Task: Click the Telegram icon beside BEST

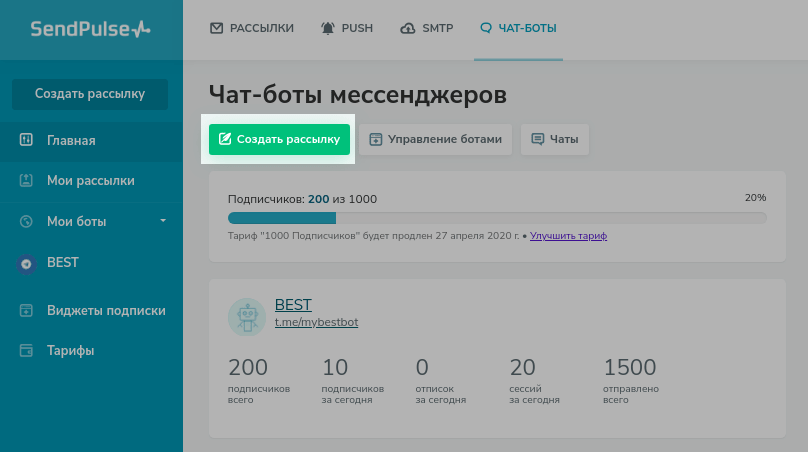Action: pos(26,264)
